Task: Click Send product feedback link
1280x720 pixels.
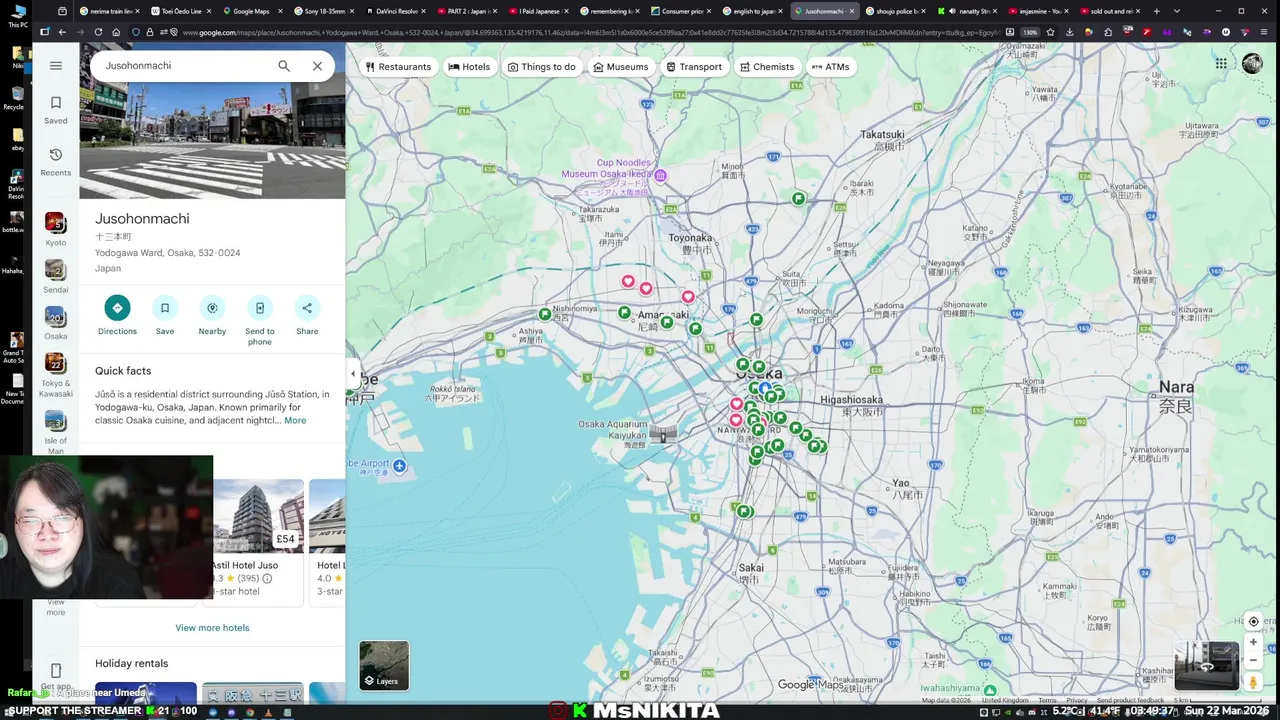Action: pyautogui.click(x=1130, y=700)
